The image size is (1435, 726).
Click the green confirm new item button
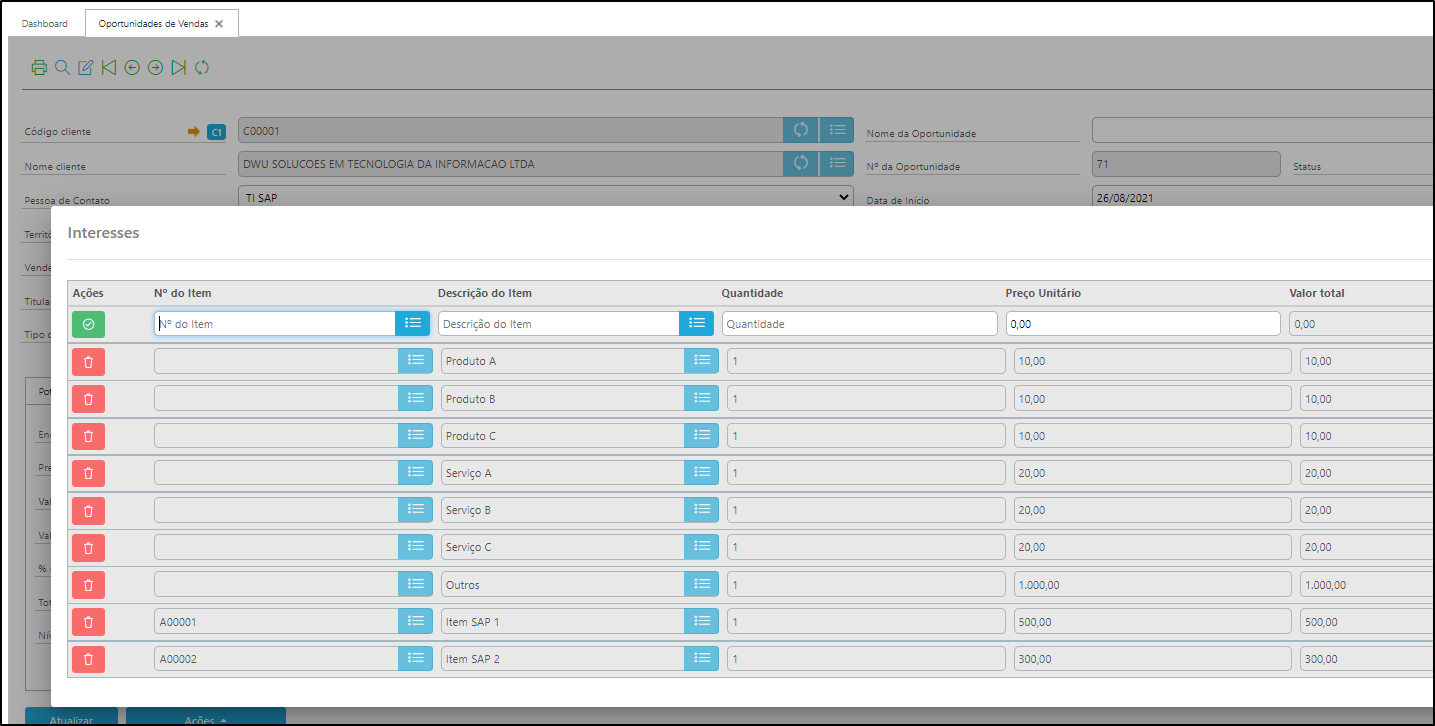pyautogui.click(x=88, y=324)
